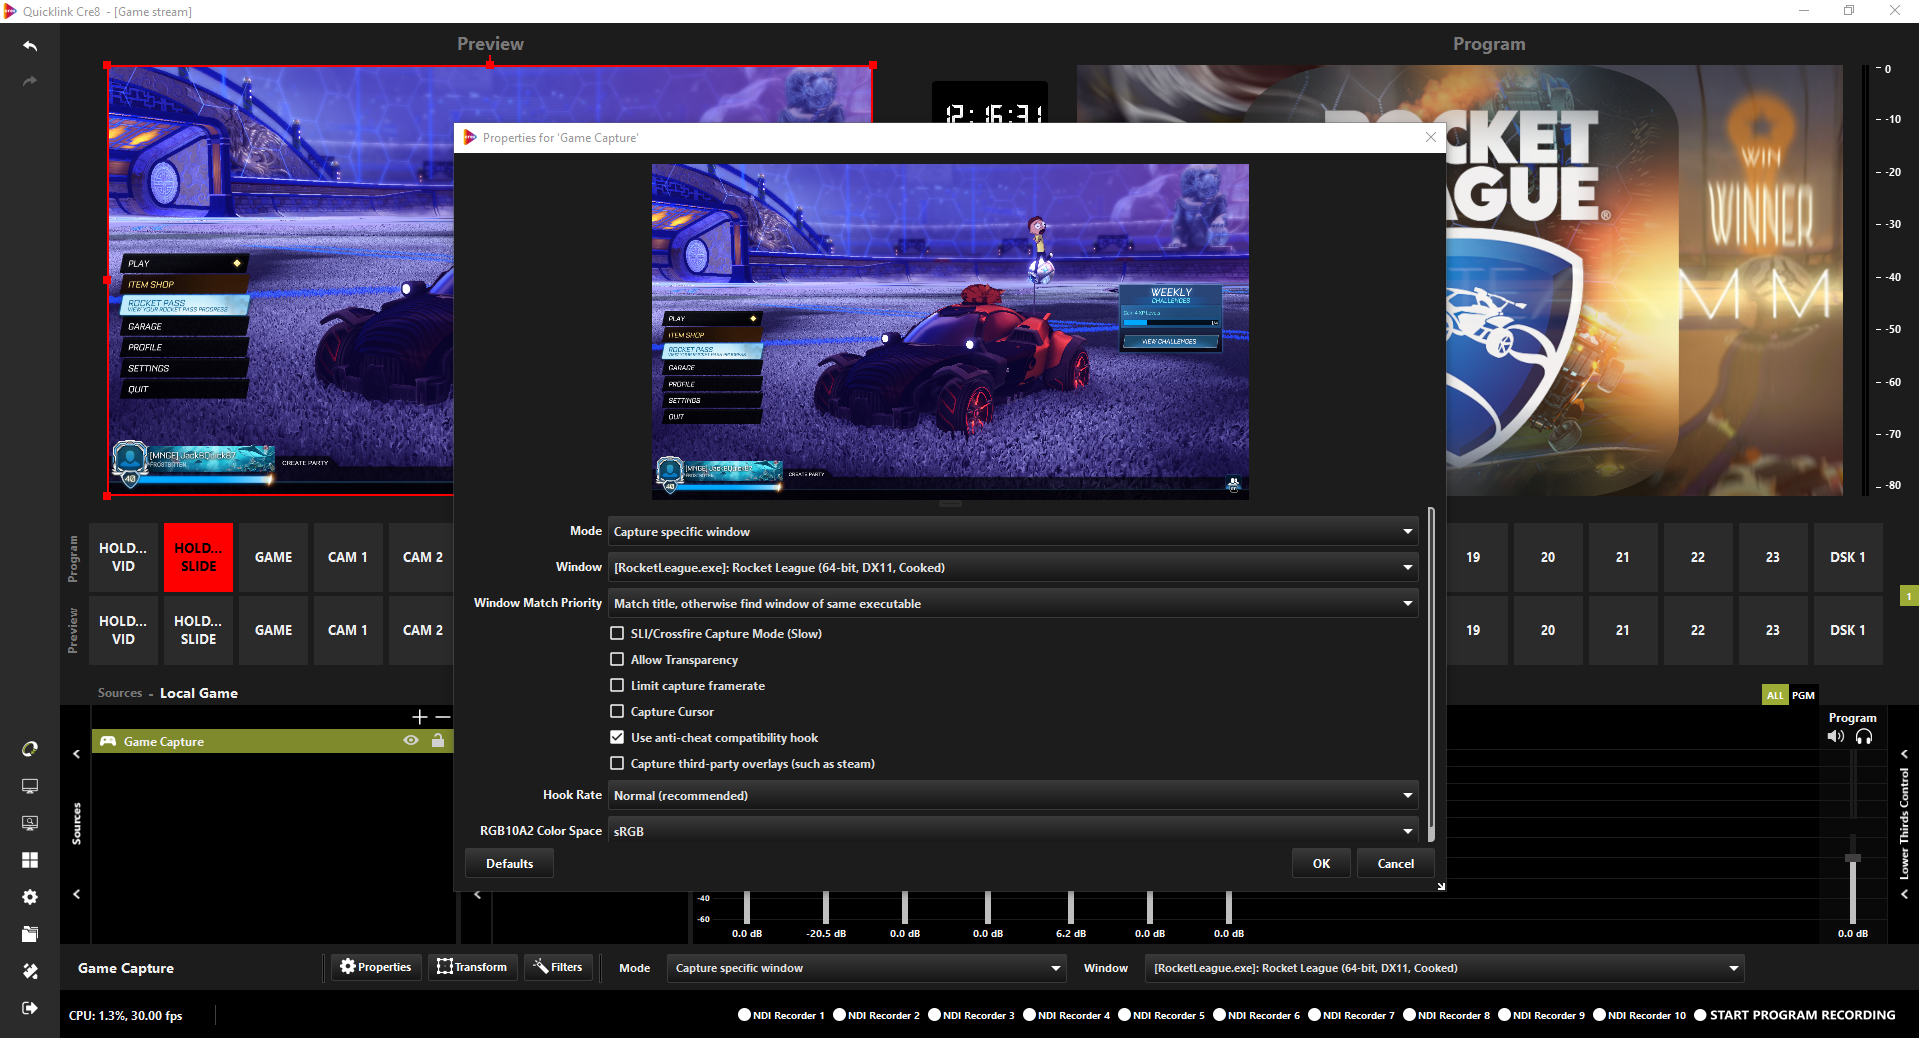Click the undo arrow in the left sidebar
The height and width of the screenshot is (1038, 1919).
[x=30, y=46]
